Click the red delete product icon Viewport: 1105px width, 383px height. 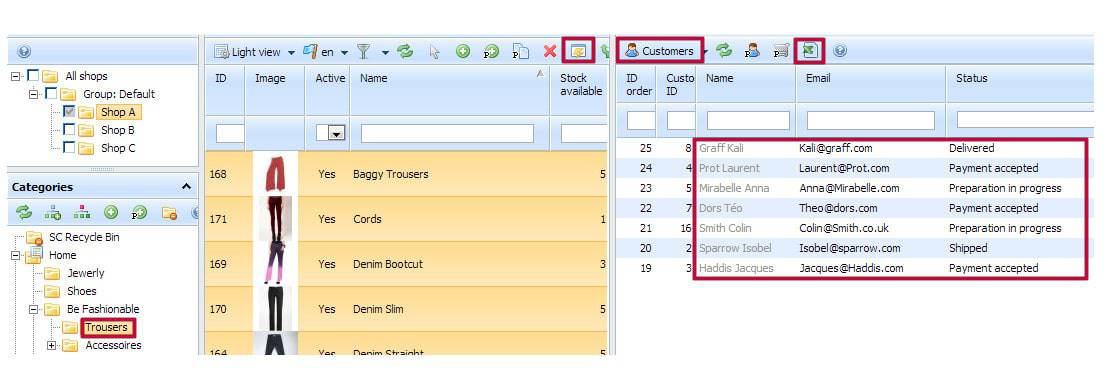coord(550,51)
